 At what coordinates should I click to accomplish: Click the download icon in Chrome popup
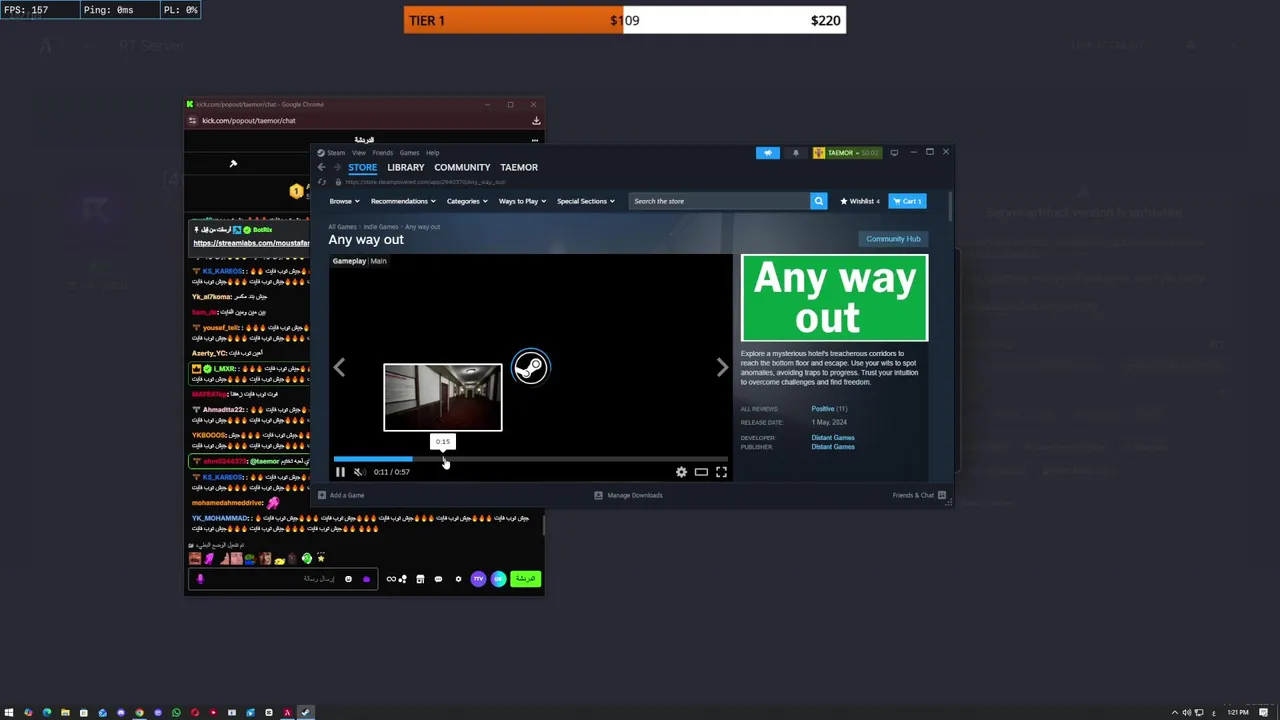536,121
